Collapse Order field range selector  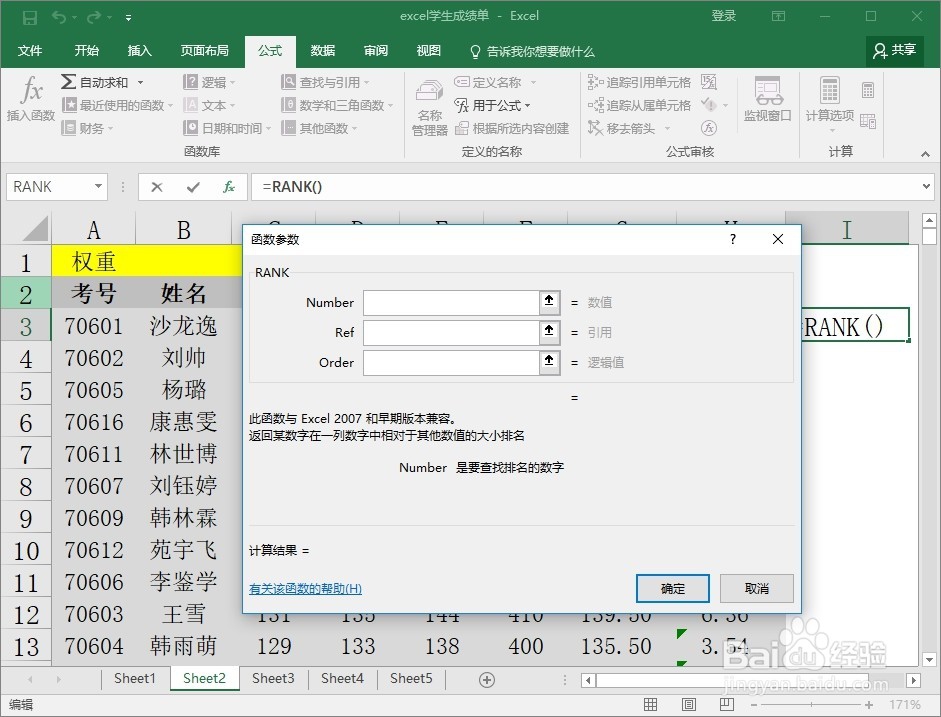(x=549, y=362)
